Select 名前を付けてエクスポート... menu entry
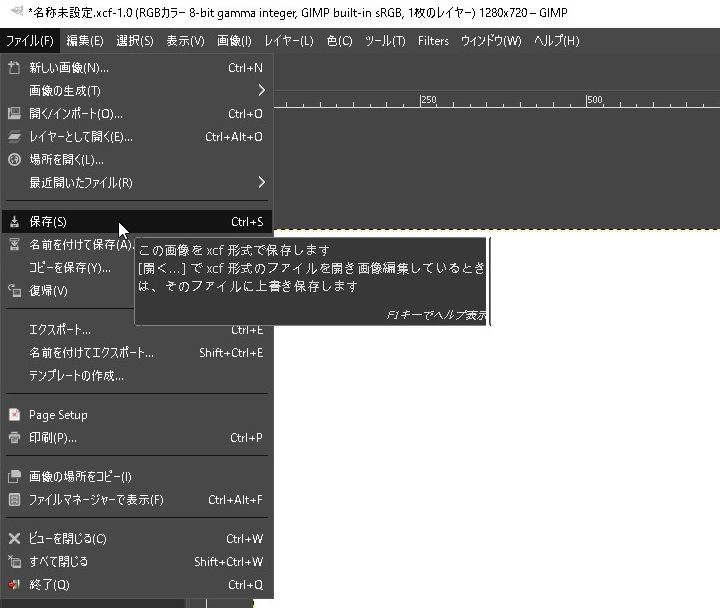The width and height of the screenshot is (720, 608). (x=91, y=353)
